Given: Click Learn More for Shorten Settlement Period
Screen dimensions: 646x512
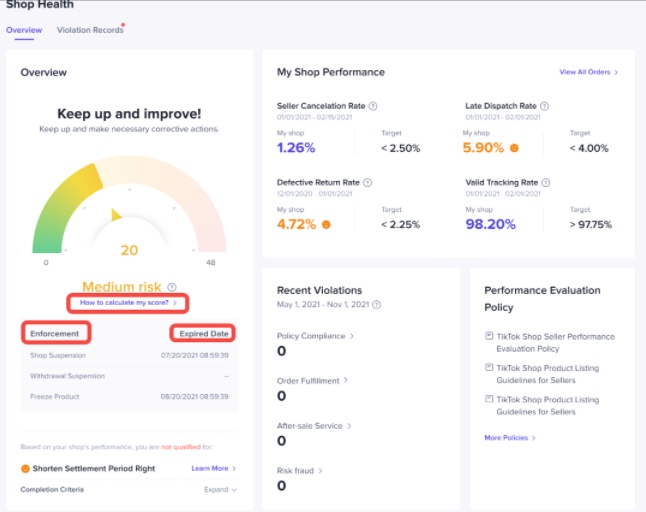Looking at the screenshot, I should (211, 468).
